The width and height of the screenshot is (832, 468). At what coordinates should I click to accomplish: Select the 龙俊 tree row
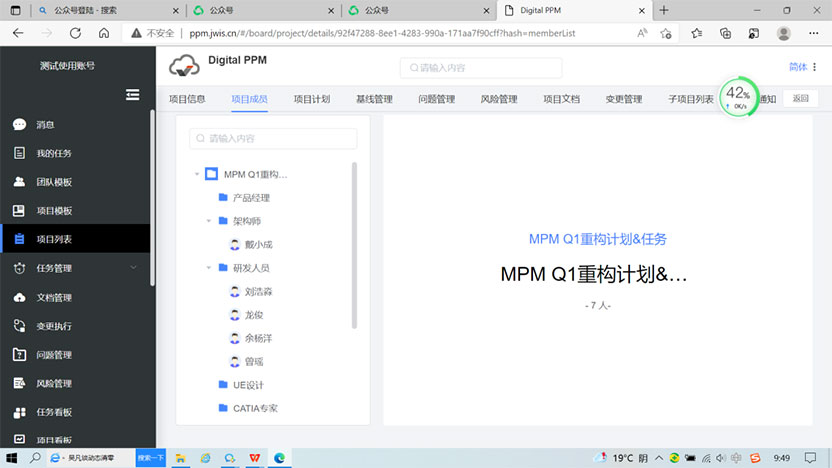click(273, 315)
